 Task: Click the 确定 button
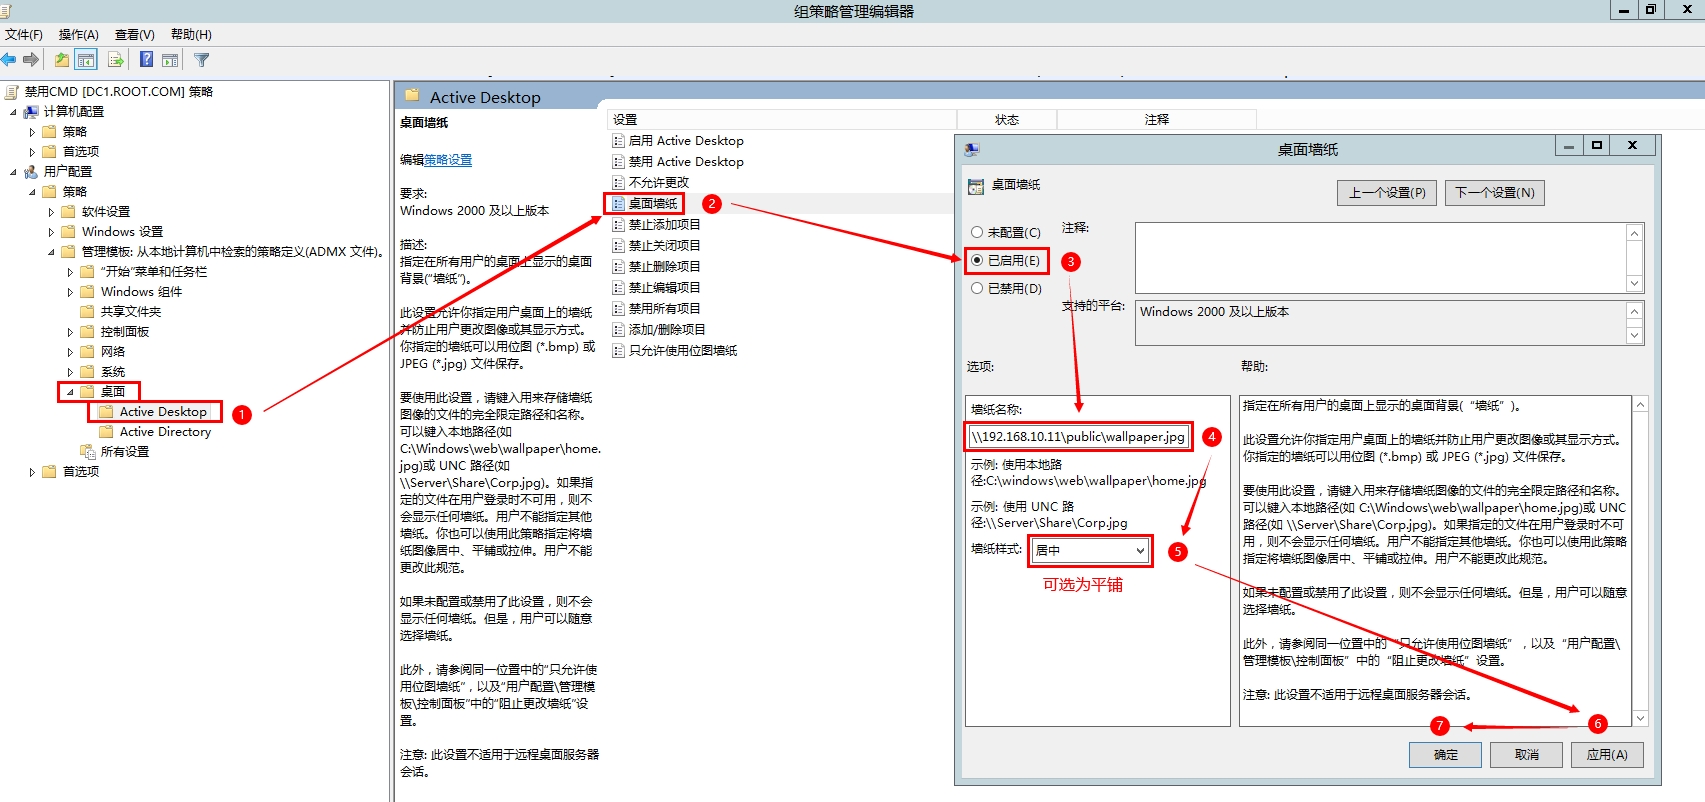[1445, 754]
